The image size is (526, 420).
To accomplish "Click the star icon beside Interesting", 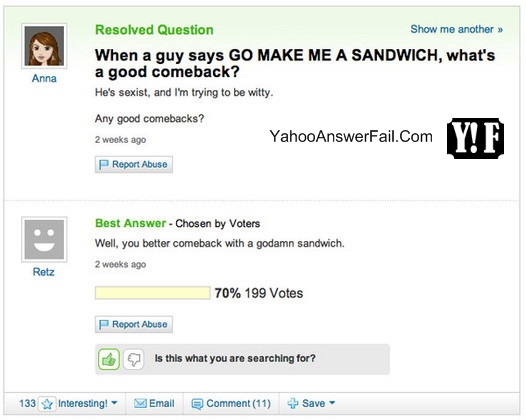I will pos(47,404).
